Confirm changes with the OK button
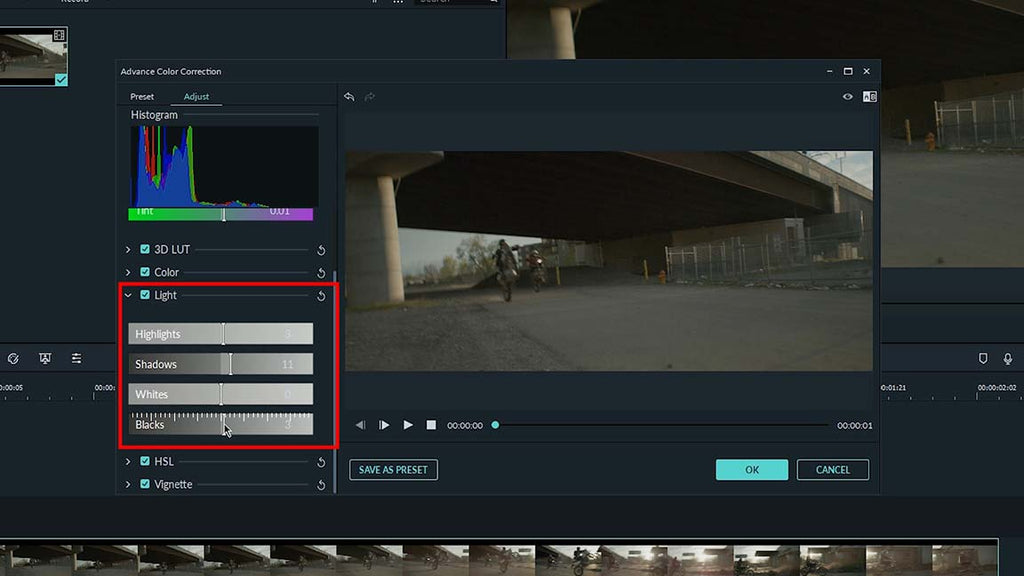 (751, 470)
